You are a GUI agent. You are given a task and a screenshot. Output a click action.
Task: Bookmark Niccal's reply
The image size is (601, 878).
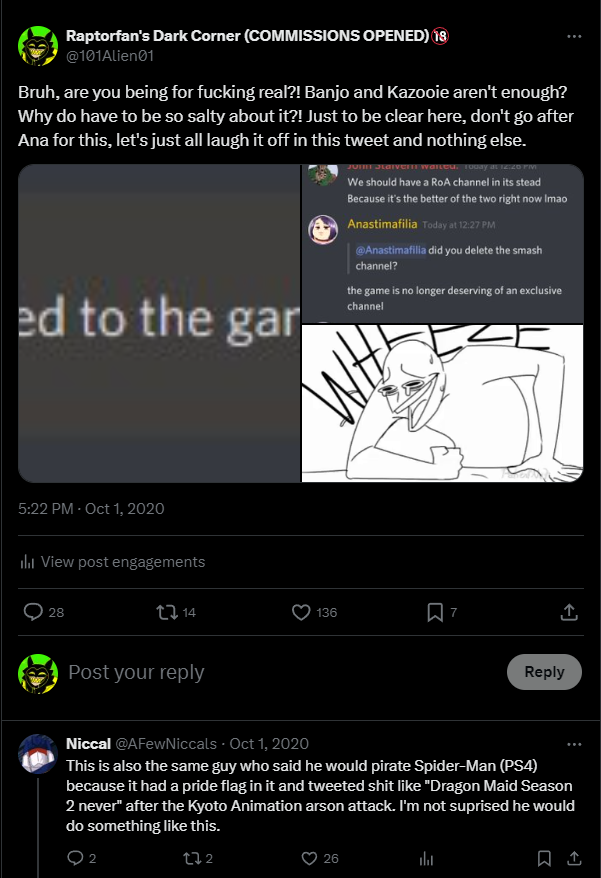coord(544,858)
